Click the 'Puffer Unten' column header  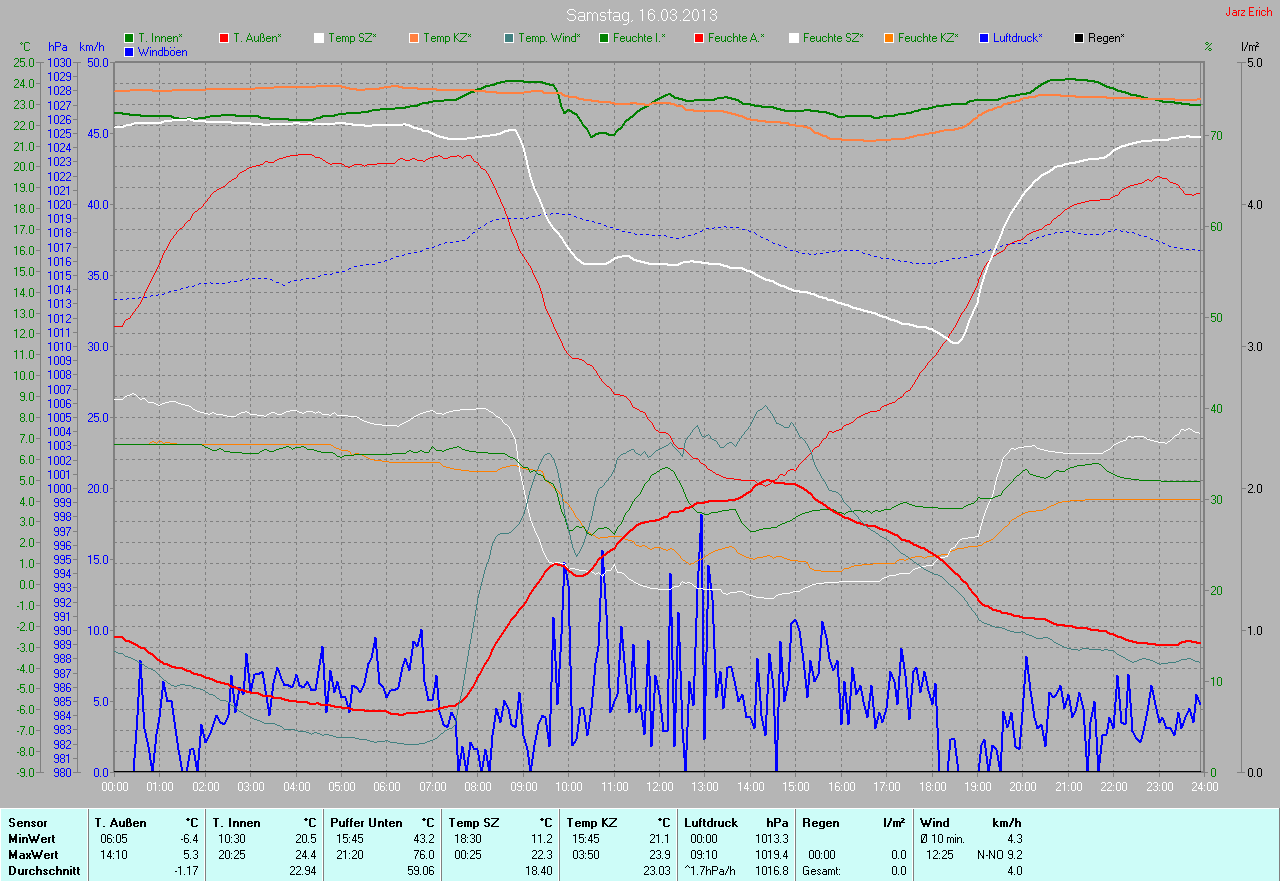click(x=368, y=823)
